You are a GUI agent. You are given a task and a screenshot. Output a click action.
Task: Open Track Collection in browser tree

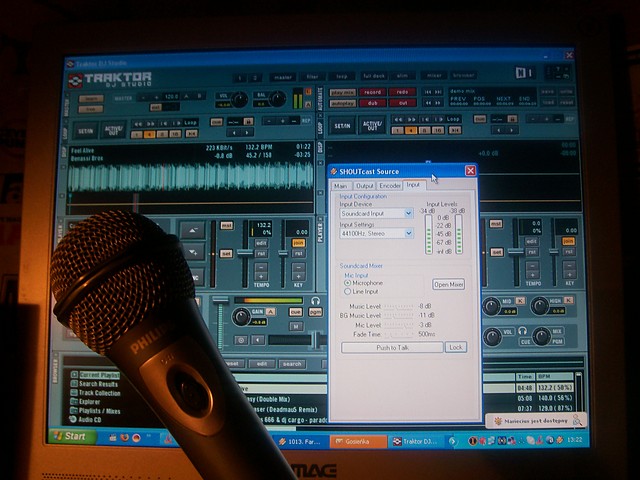(96, 393)
